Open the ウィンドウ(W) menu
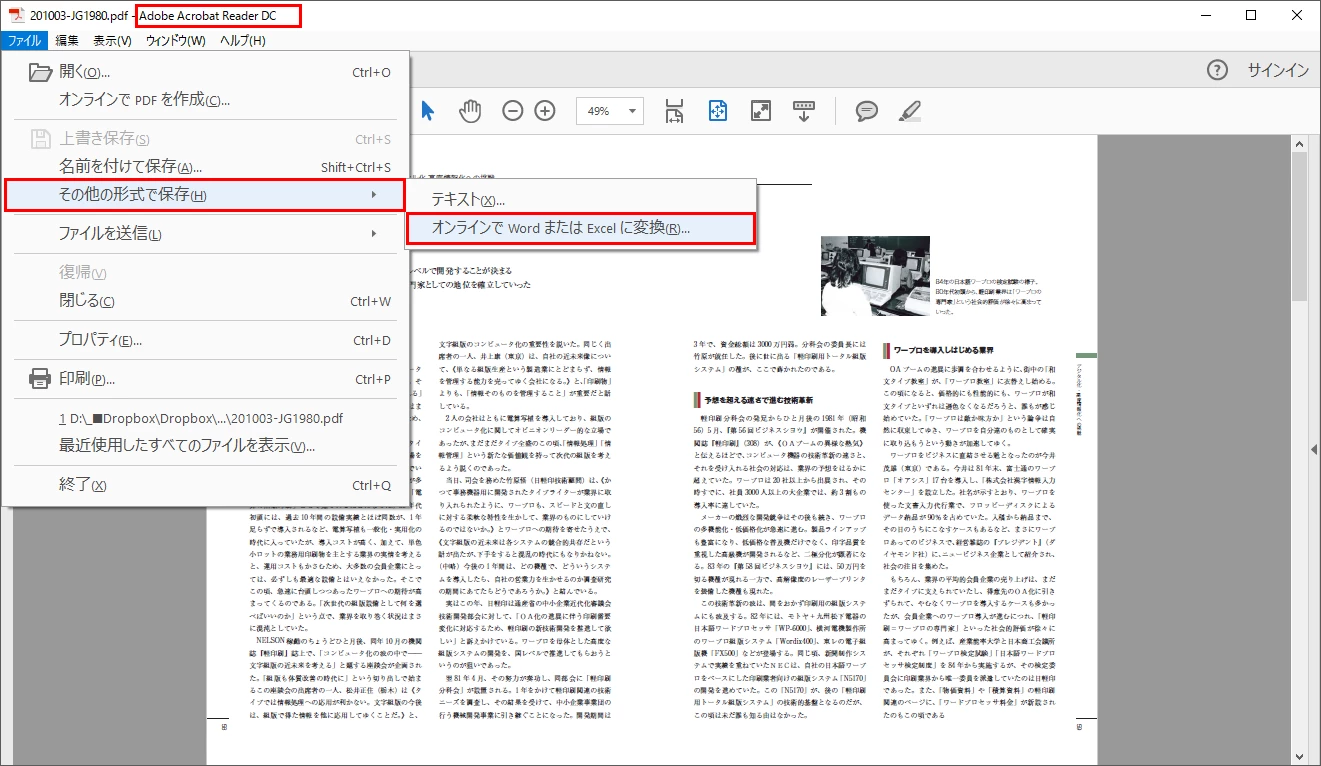The height and width of the screenshot is (766, 1321). point(175,41)
